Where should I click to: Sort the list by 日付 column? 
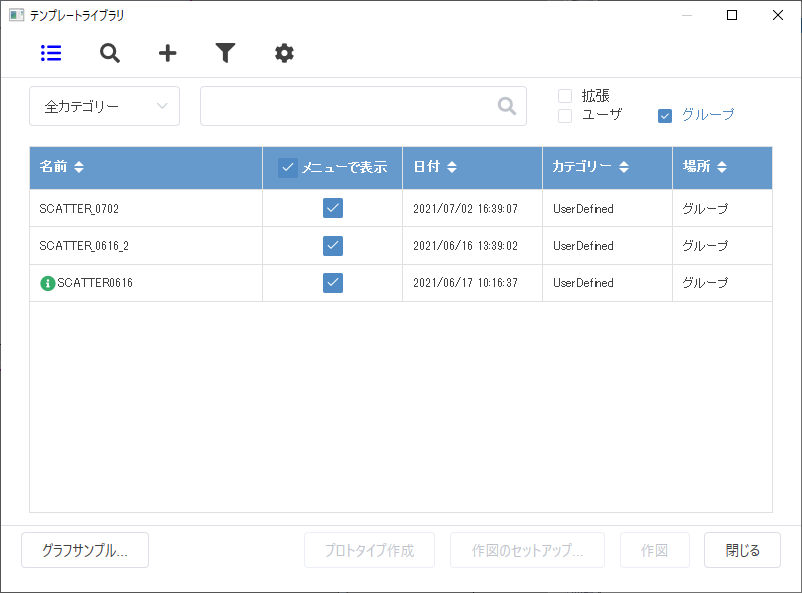click(452, 167)
